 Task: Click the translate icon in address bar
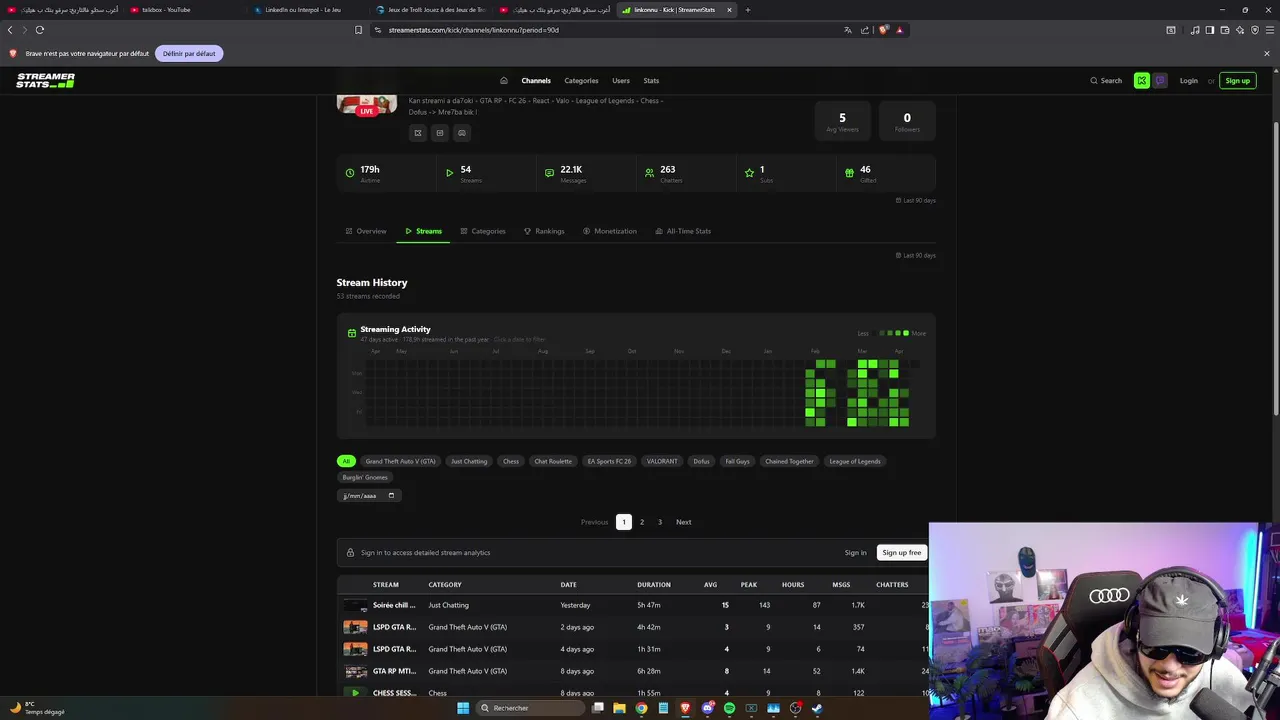[x=848, y=30]
